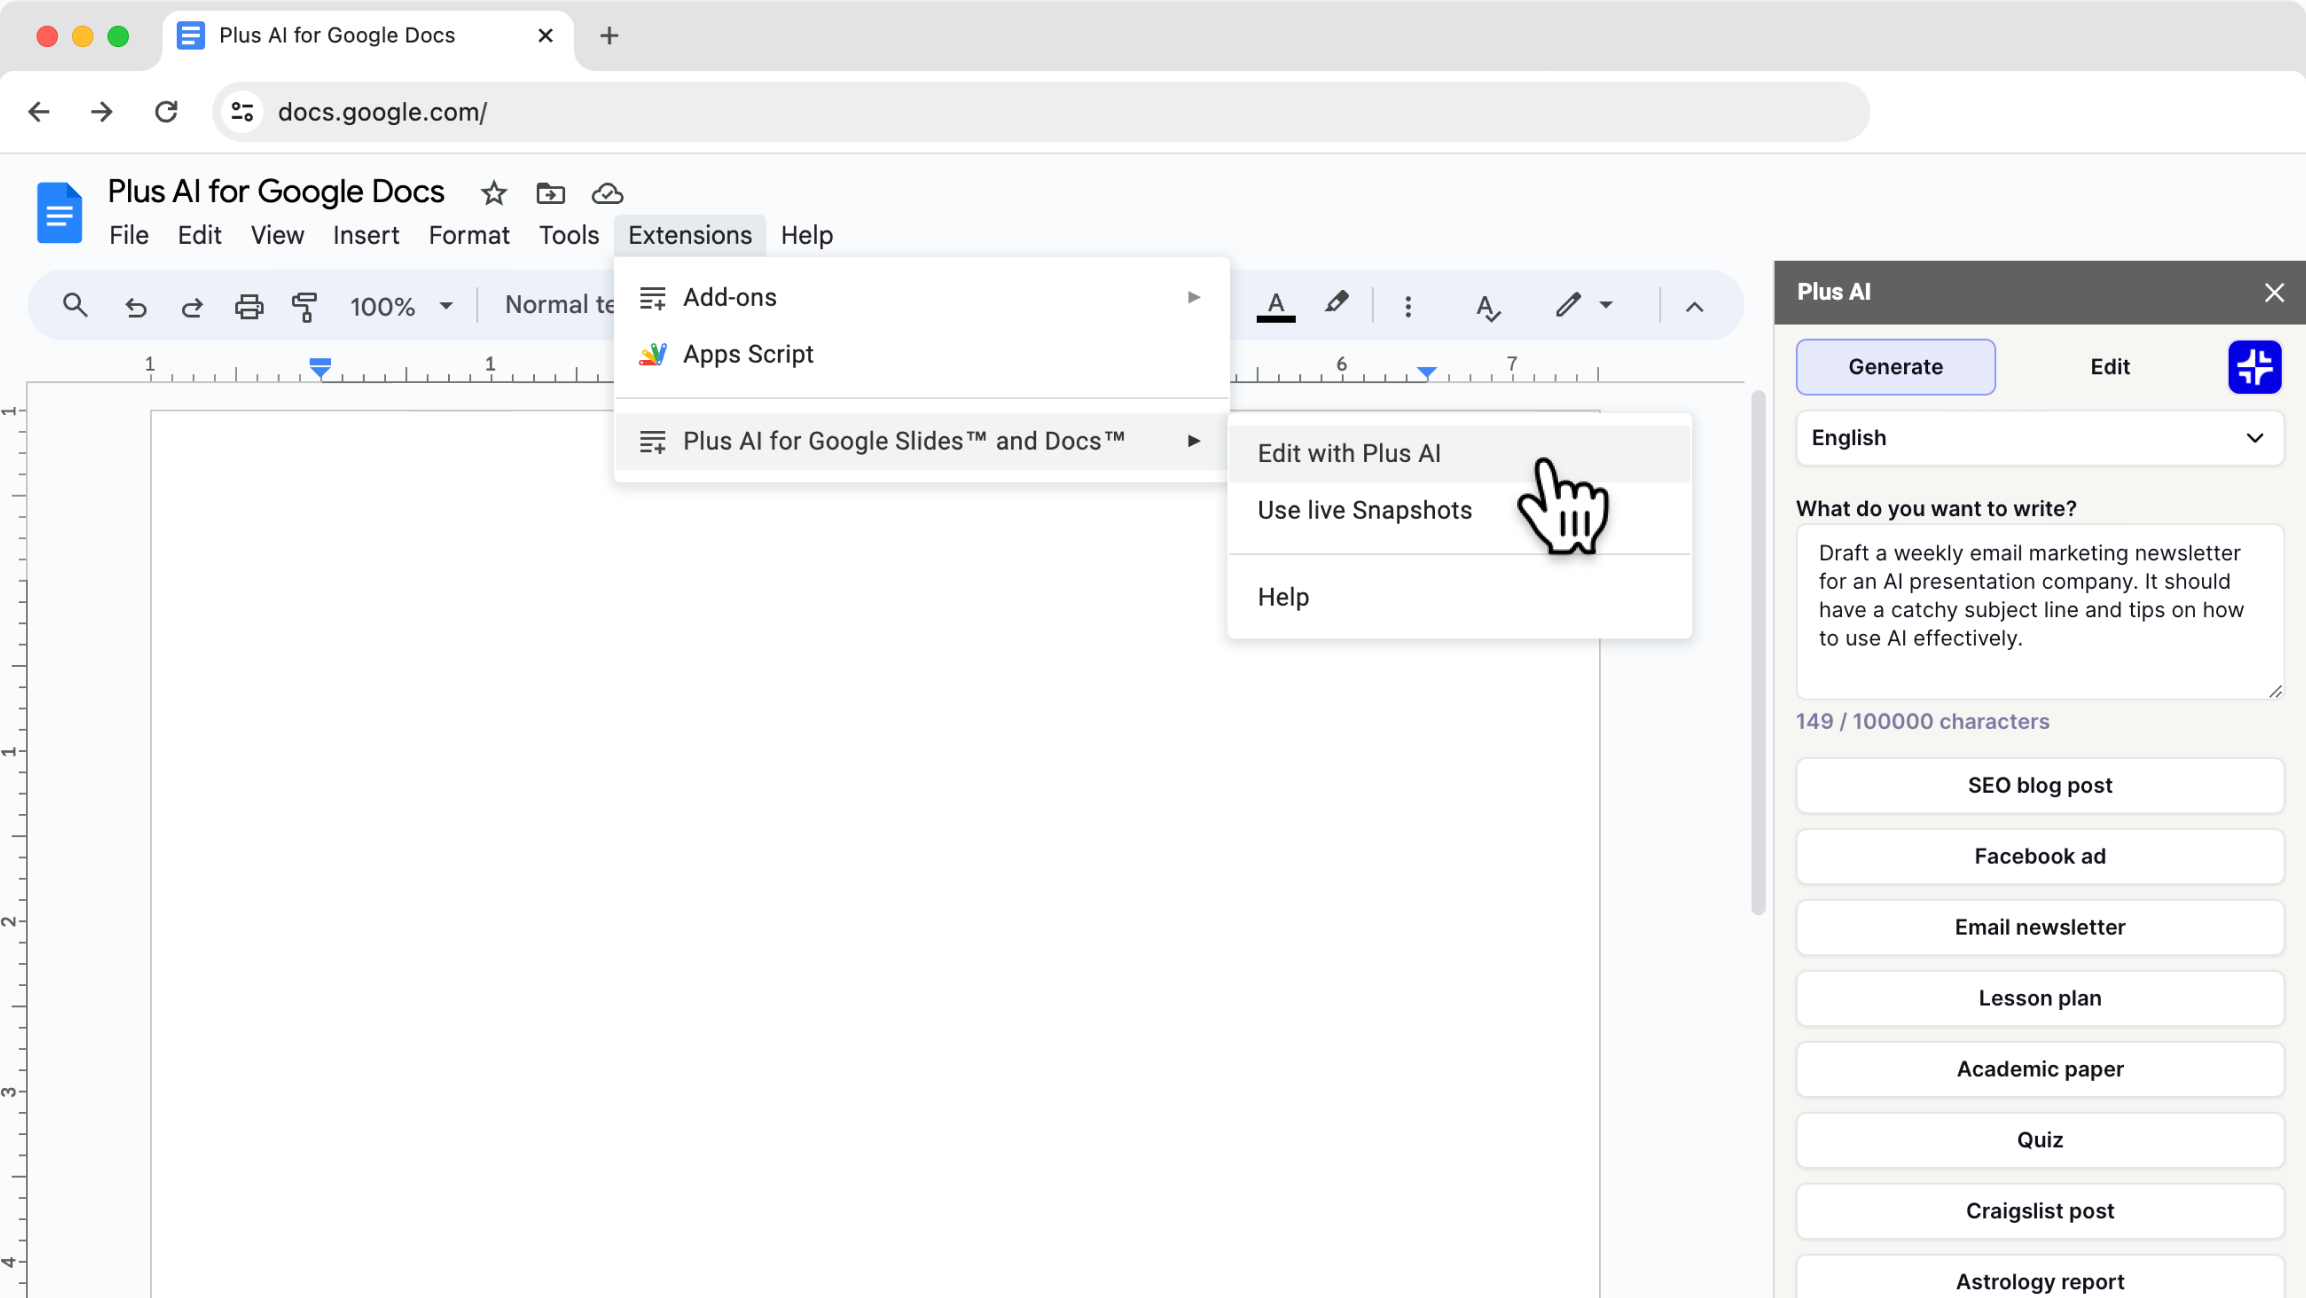Open the Edit menu
This screenshot has width=2306, height=1298.
point(199,235)
